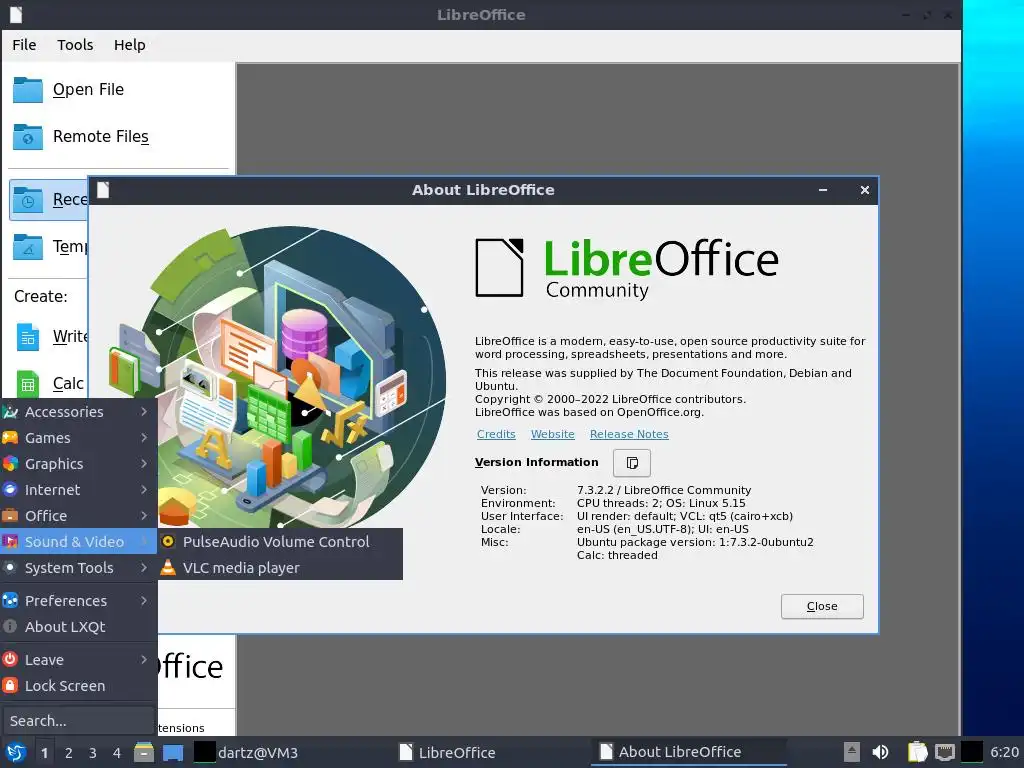
Task: Open the file manager icon in taskbar
Action: coord(144,752)
